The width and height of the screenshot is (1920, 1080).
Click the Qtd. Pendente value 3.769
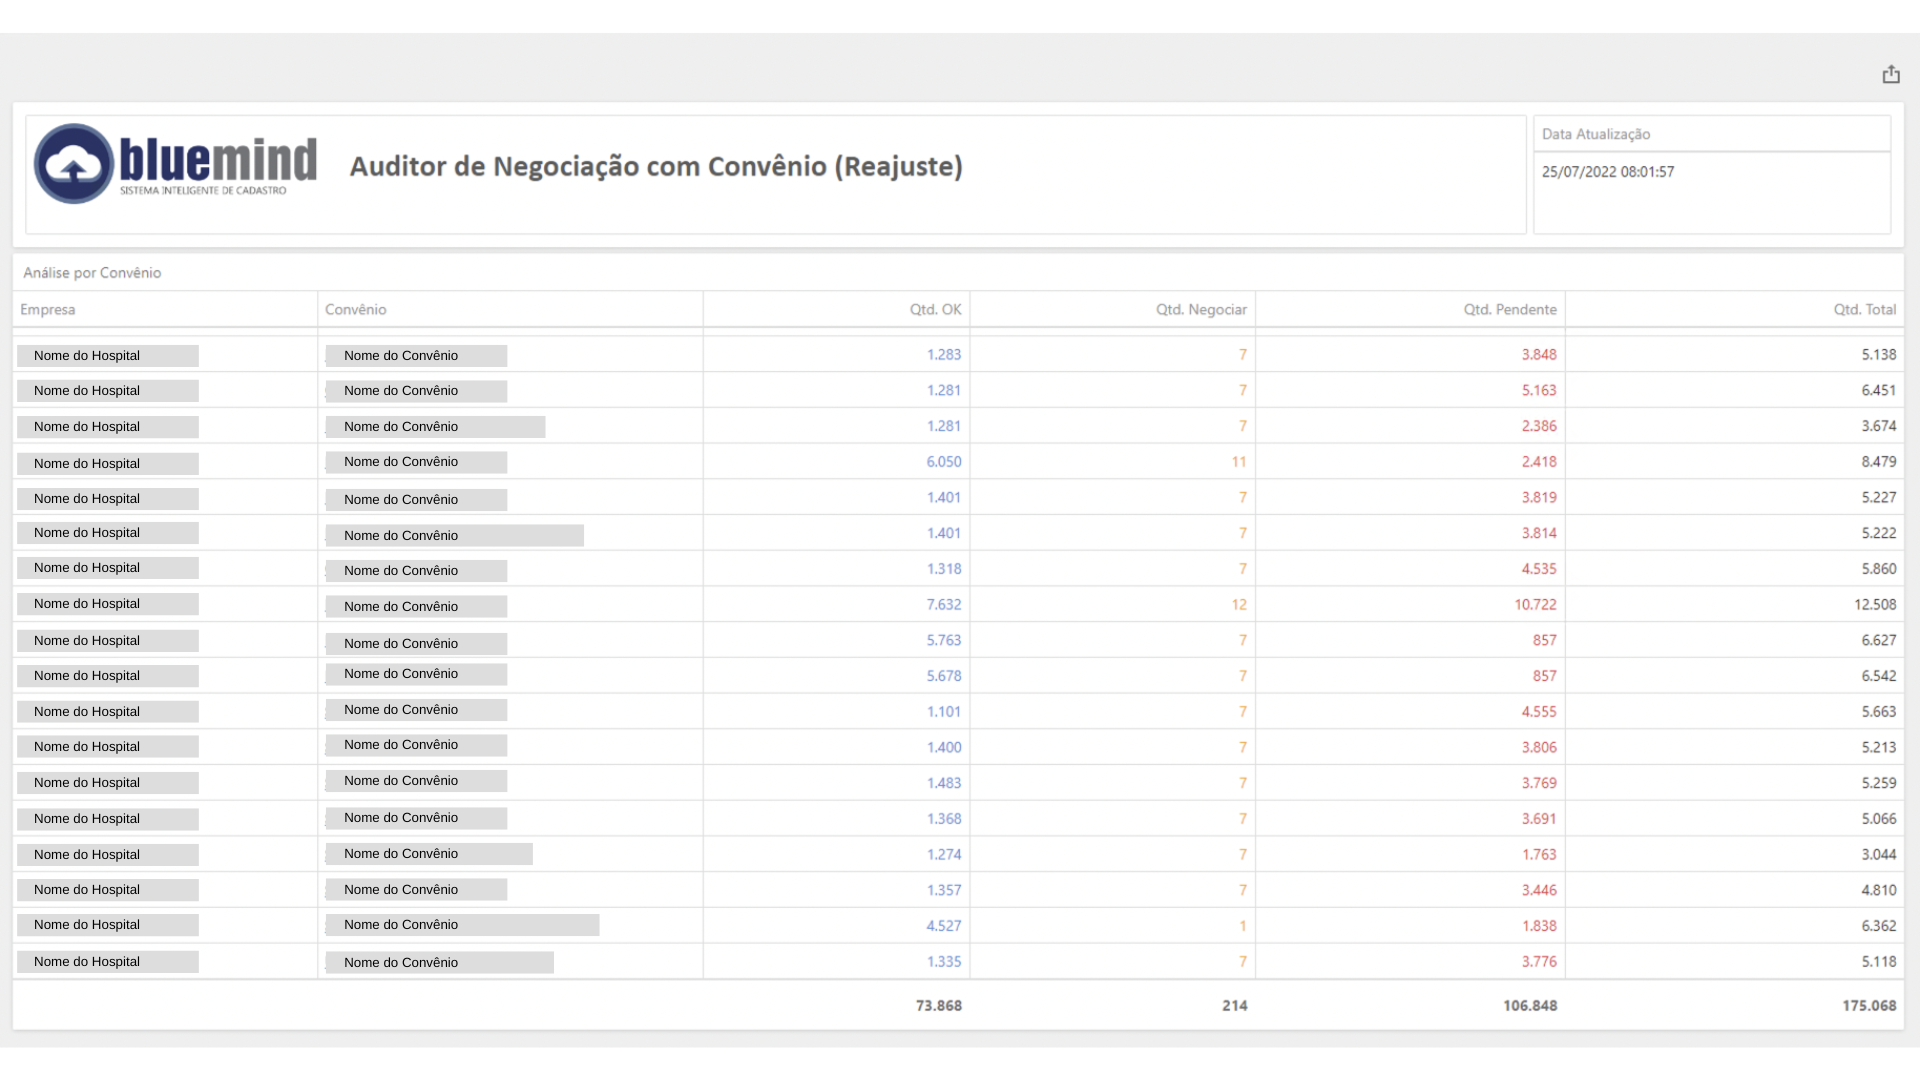pos(1539,783)
